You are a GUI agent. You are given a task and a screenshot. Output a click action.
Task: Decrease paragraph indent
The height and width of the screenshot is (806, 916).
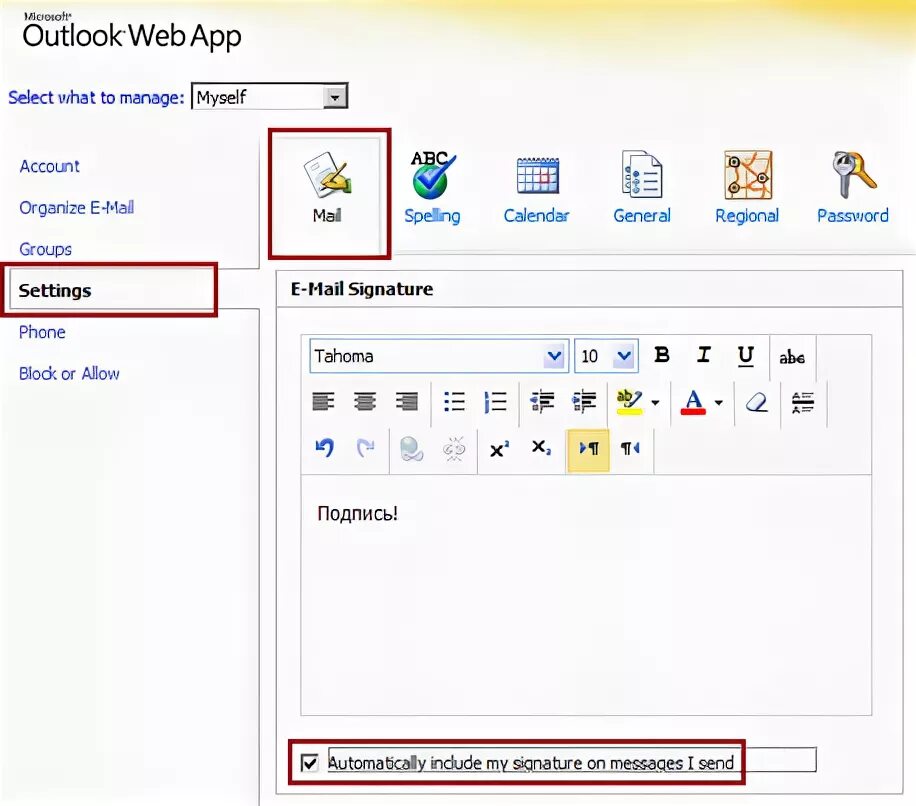[542, 402]
